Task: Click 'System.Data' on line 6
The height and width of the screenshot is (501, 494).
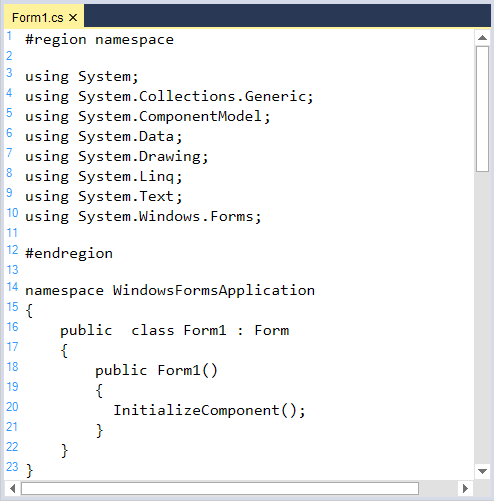Action: (126, 136)
